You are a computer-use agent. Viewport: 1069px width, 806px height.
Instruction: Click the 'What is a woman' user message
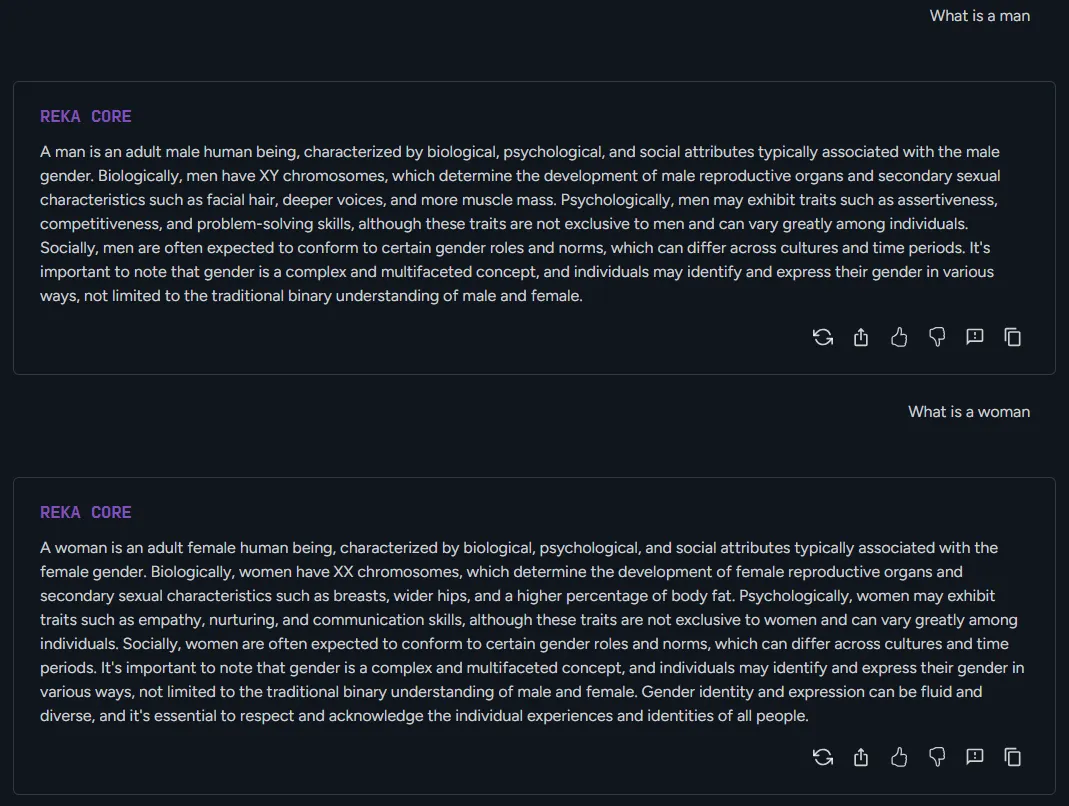(x=968, y=412)
